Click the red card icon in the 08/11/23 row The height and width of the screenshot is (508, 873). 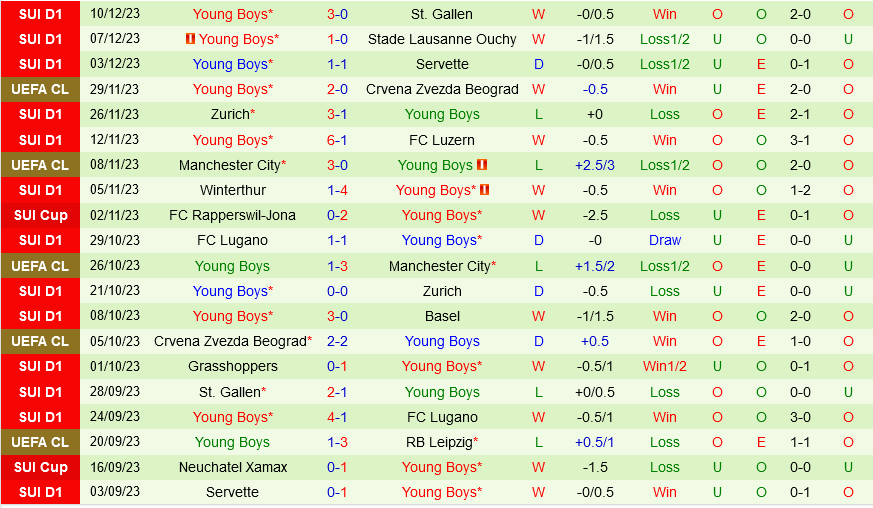click(482, 165)
